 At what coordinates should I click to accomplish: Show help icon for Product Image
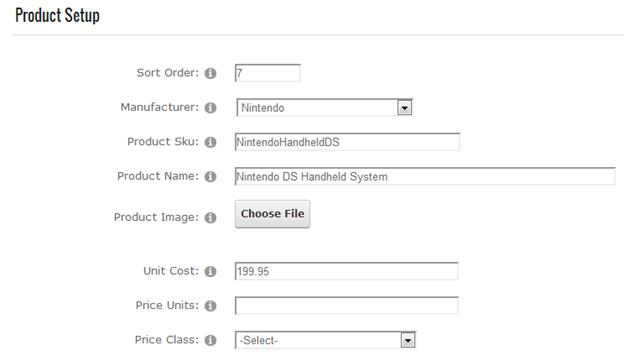point(211,218)
